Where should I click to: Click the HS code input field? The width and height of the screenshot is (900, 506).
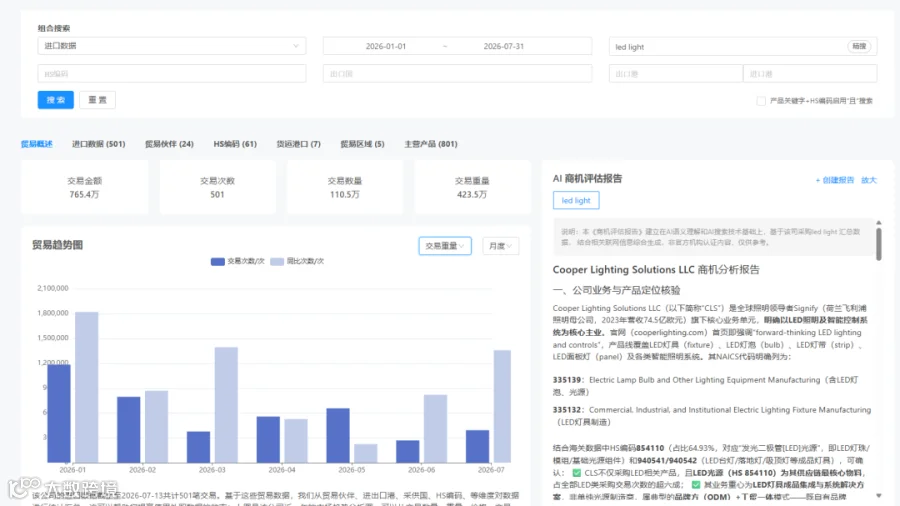(172, 73)
